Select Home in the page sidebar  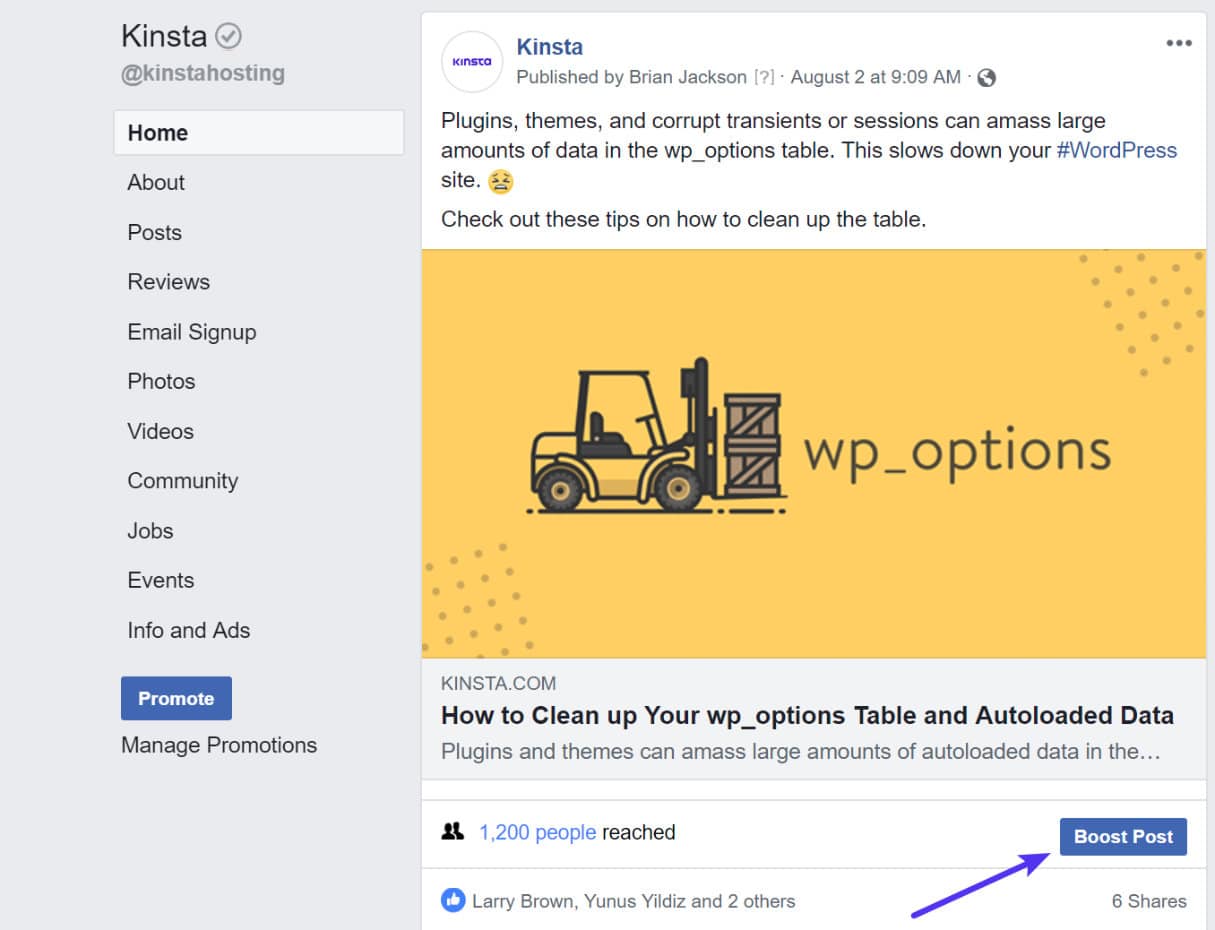(x=157, y=132)
